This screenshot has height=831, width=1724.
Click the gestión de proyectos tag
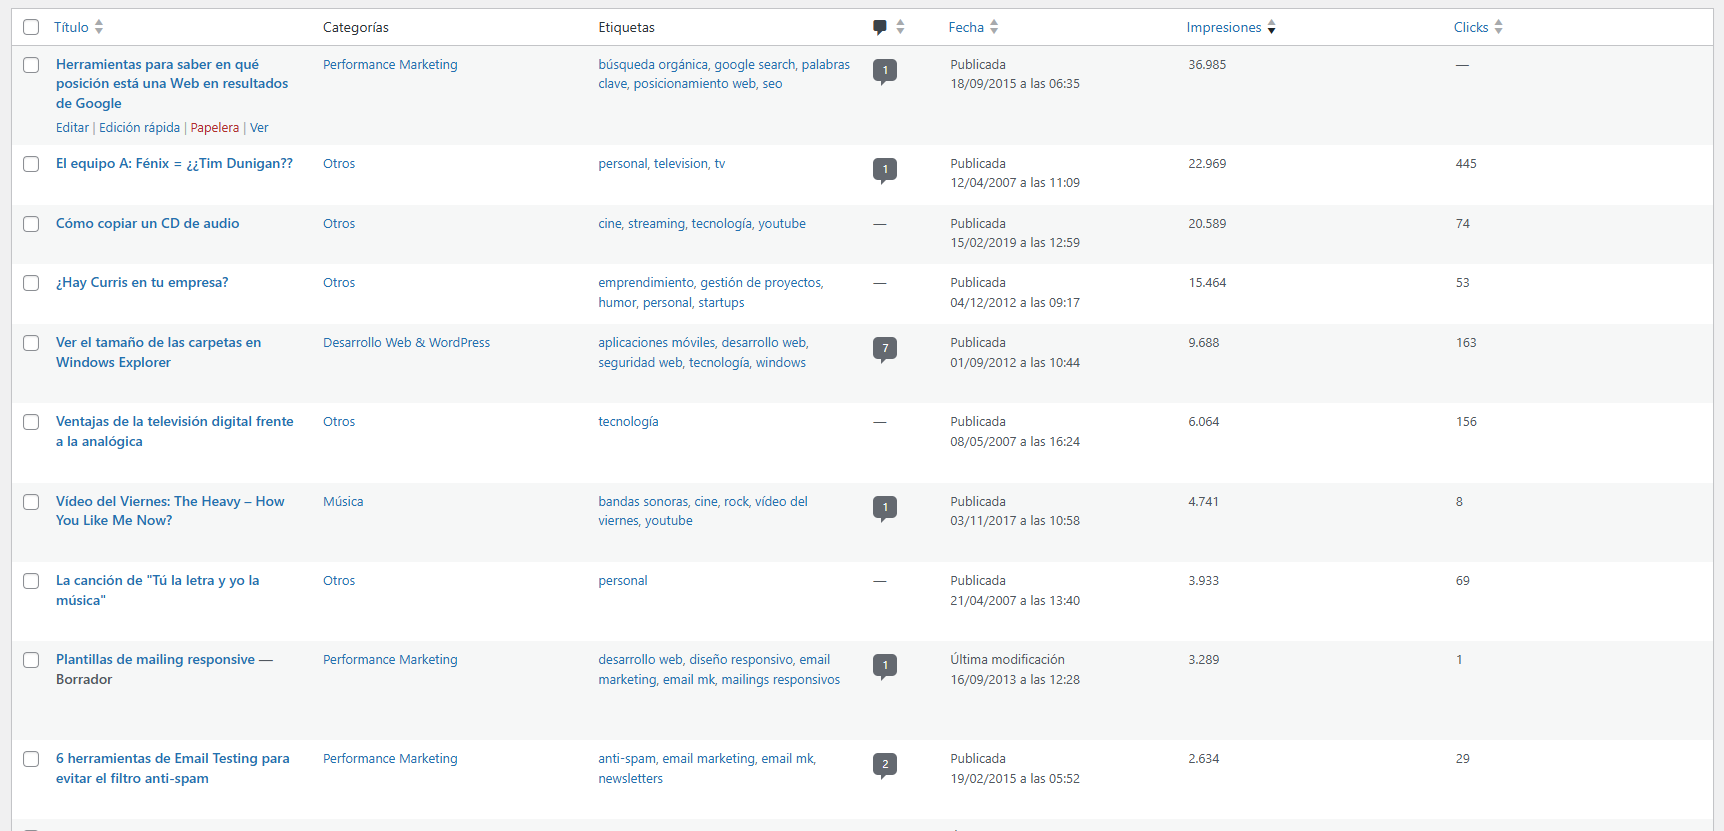[x=761, y=283]
